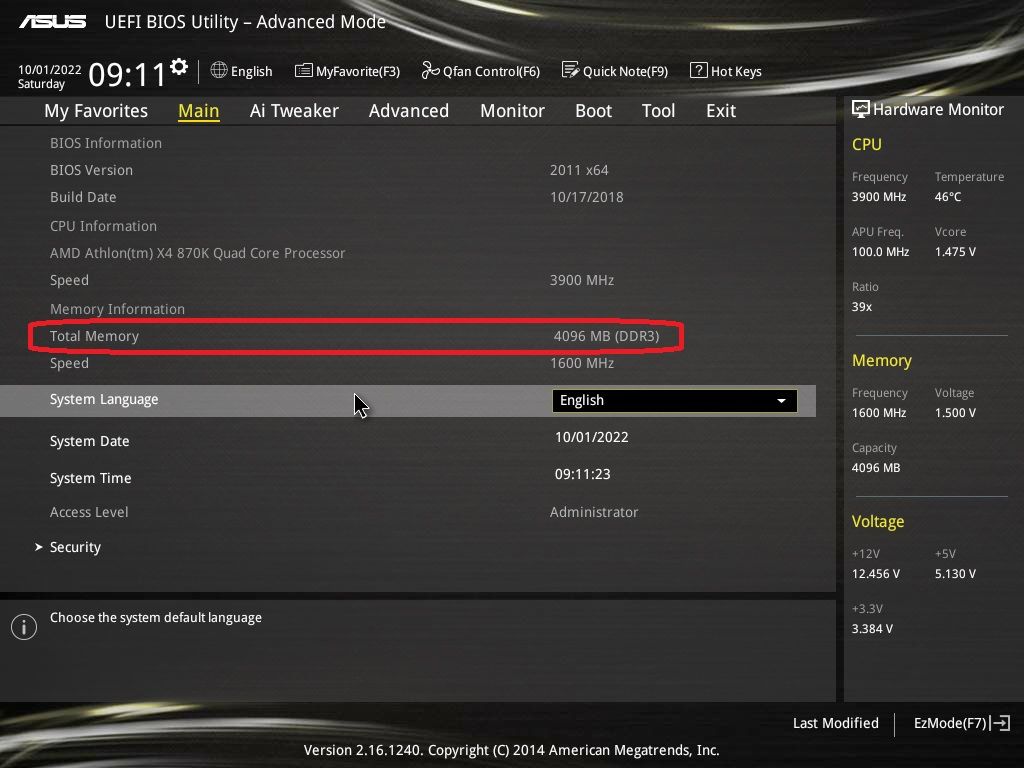
Task: Click the AMD Athlon X4 870K processor text
Action: (x=197, y=253)
